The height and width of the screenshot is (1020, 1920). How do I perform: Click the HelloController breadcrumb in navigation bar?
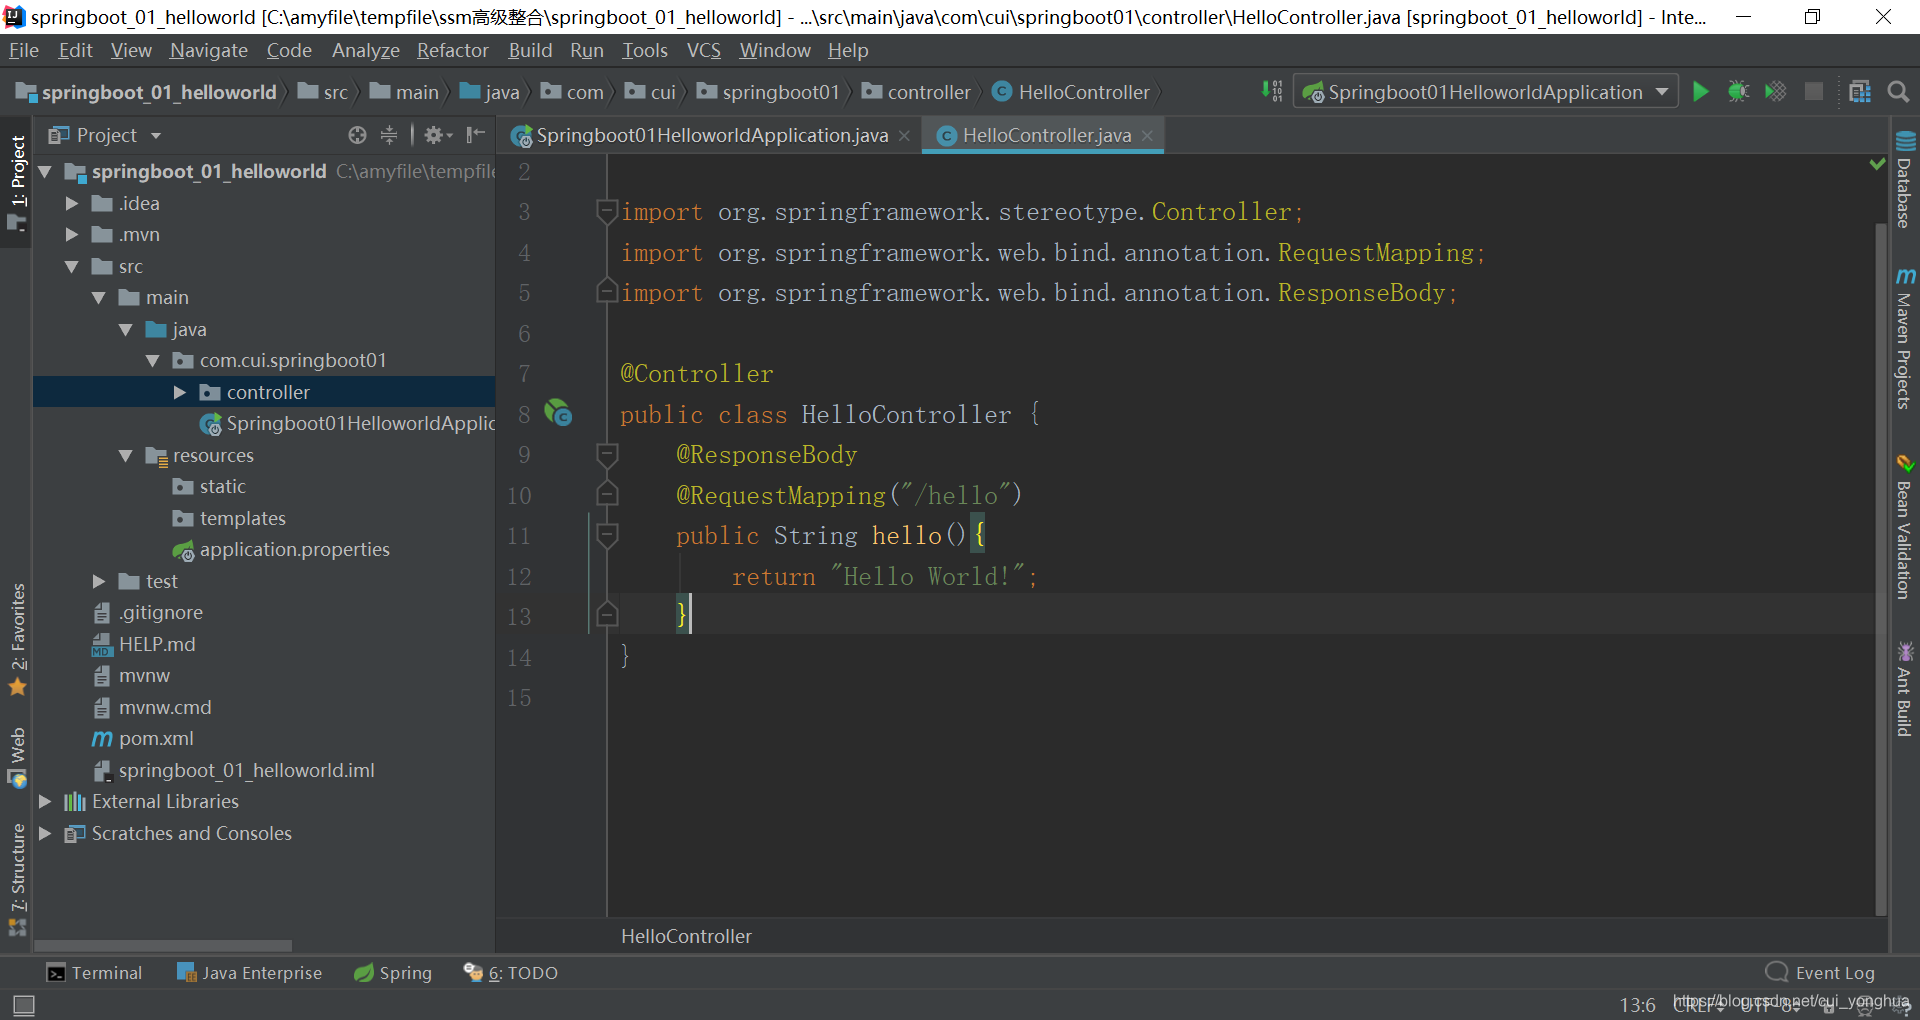1071,92
